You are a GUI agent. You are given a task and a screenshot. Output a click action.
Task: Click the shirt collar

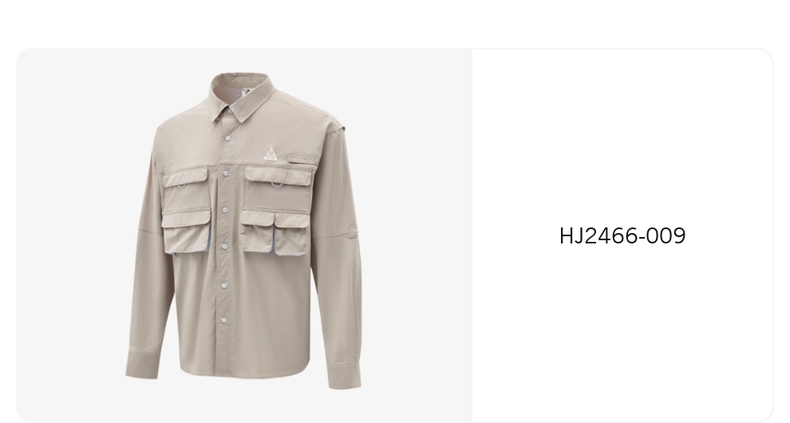pyautogui.click(x=242, y=96)
